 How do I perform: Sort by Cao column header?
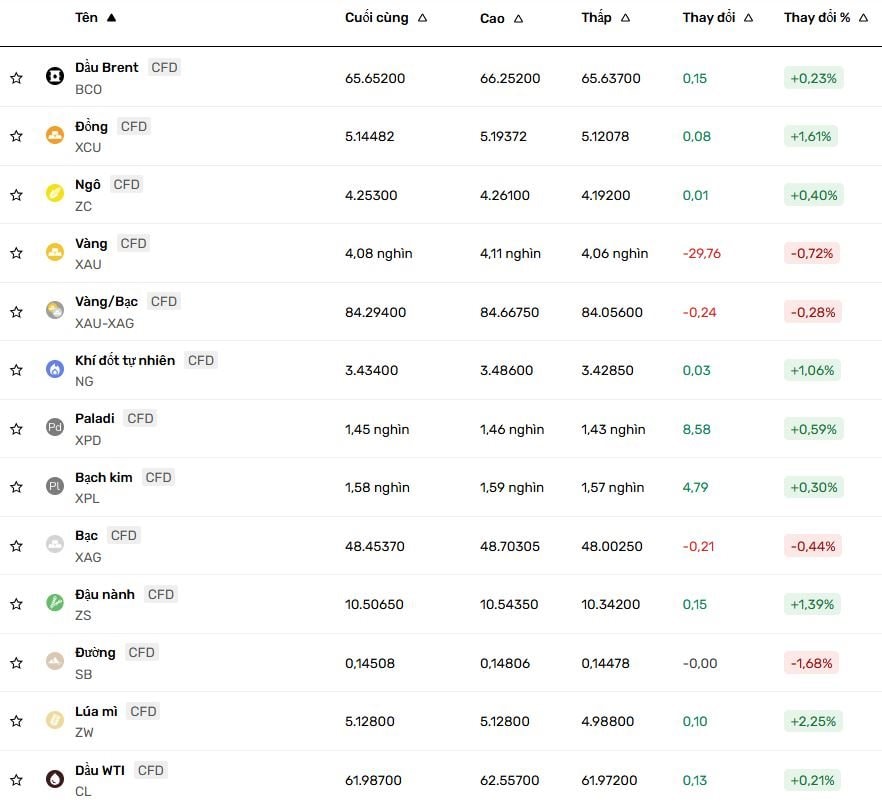click(x=501, y=18)
